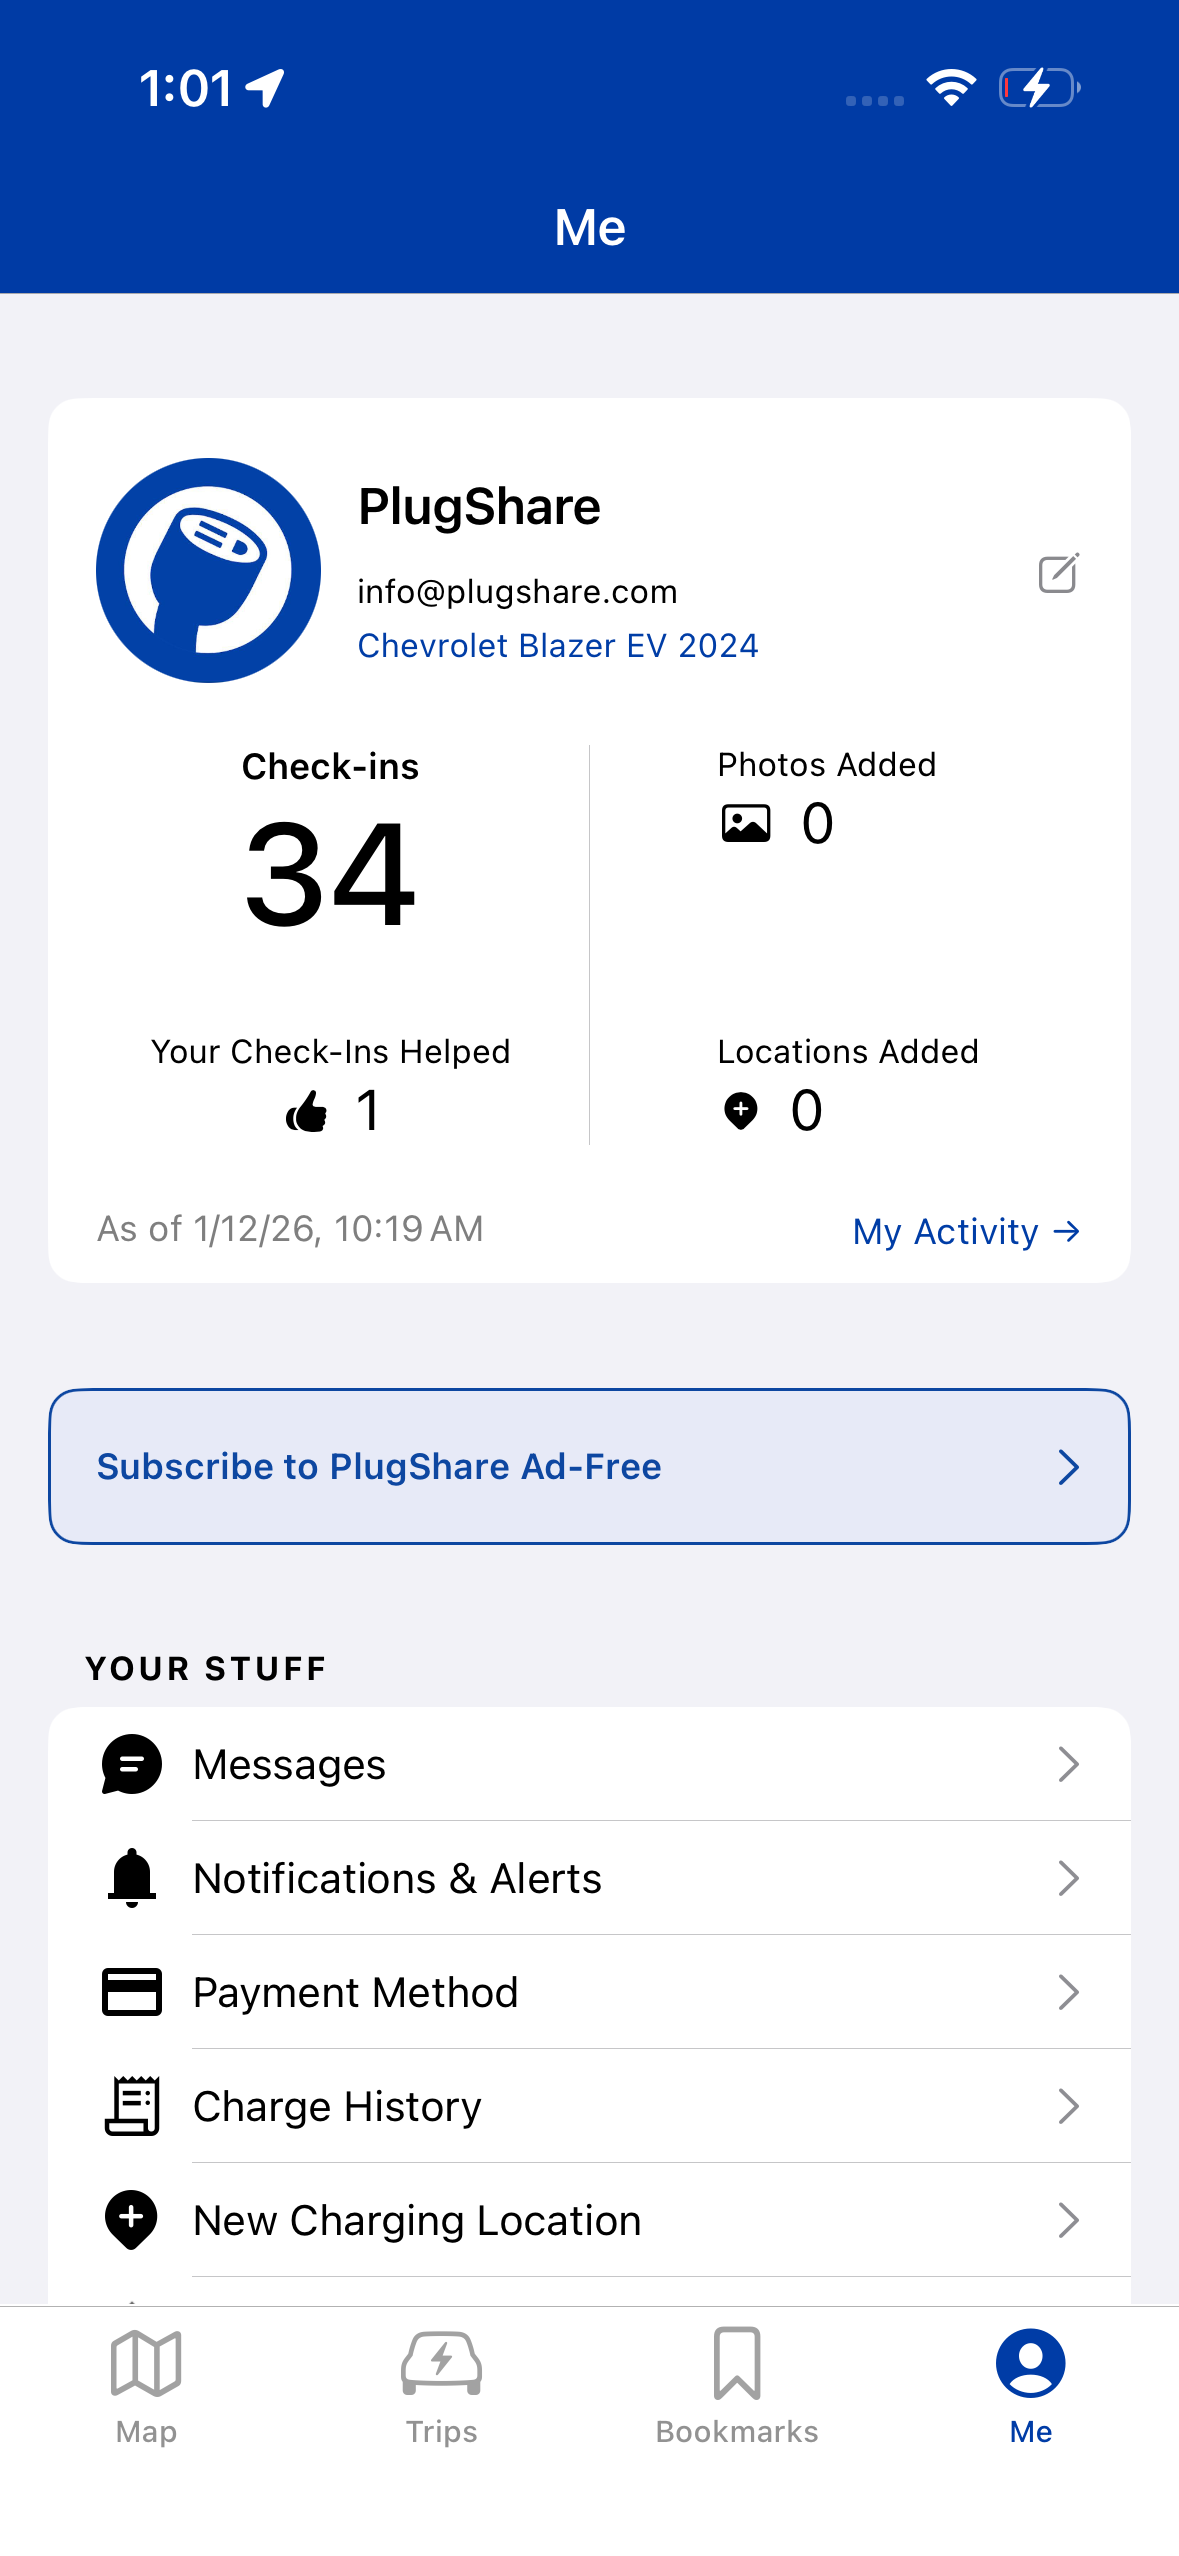Open Notifications & Alerts chevron

pos(1068,1878)
